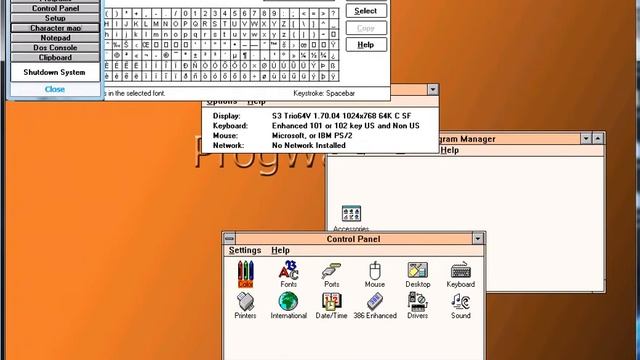Open the Printers icon
Screen dimensions: 640x360
pyautogui.click(x=245, y=305)
